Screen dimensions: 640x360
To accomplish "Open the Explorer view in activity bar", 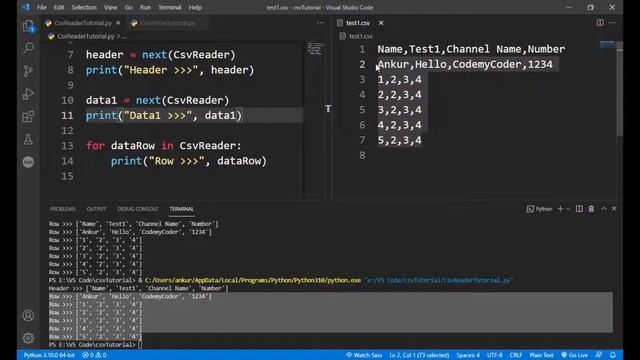I will point(28,26).
